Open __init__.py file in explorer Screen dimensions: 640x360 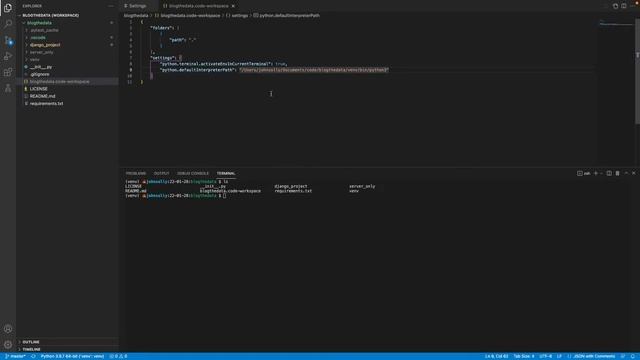[67, 67]
